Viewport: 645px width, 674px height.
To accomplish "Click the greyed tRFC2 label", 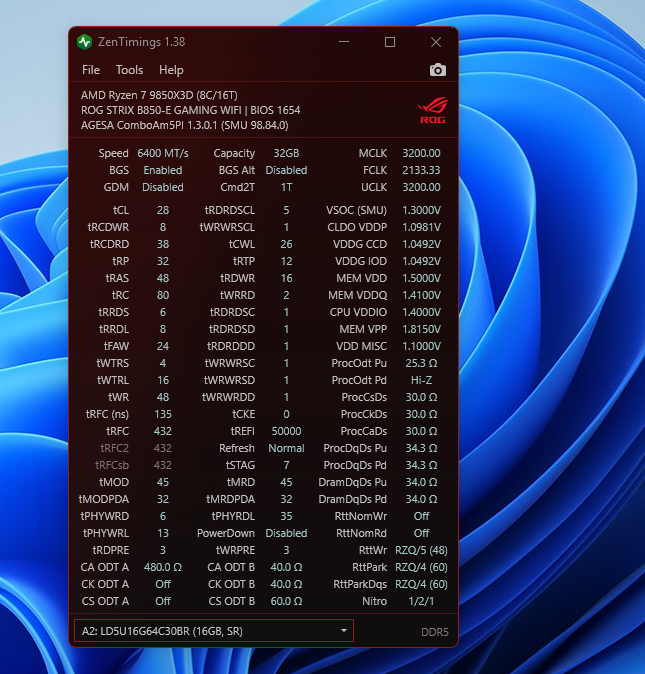I will (x=114, y=448).
